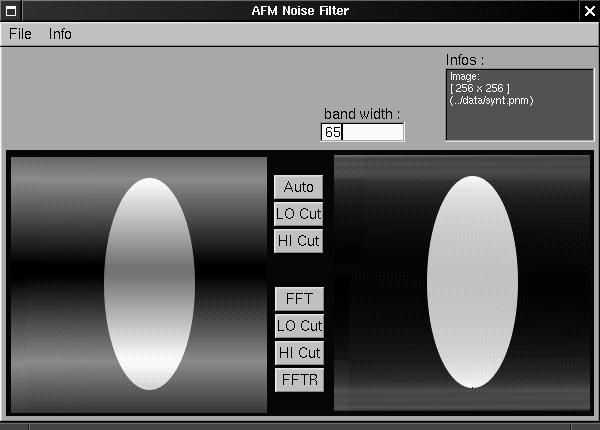The image size is (600, 430).
Task: Open the File menu
Action: [20, 34]
